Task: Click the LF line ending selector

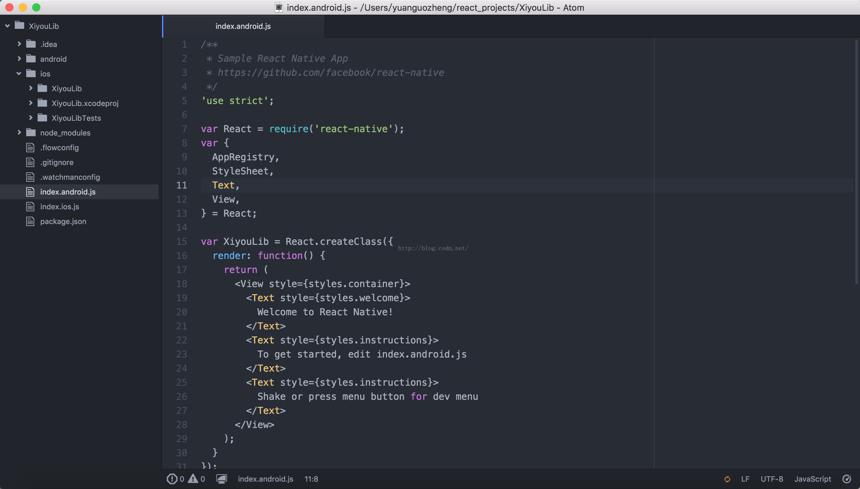Action: [x=745, y=479]
